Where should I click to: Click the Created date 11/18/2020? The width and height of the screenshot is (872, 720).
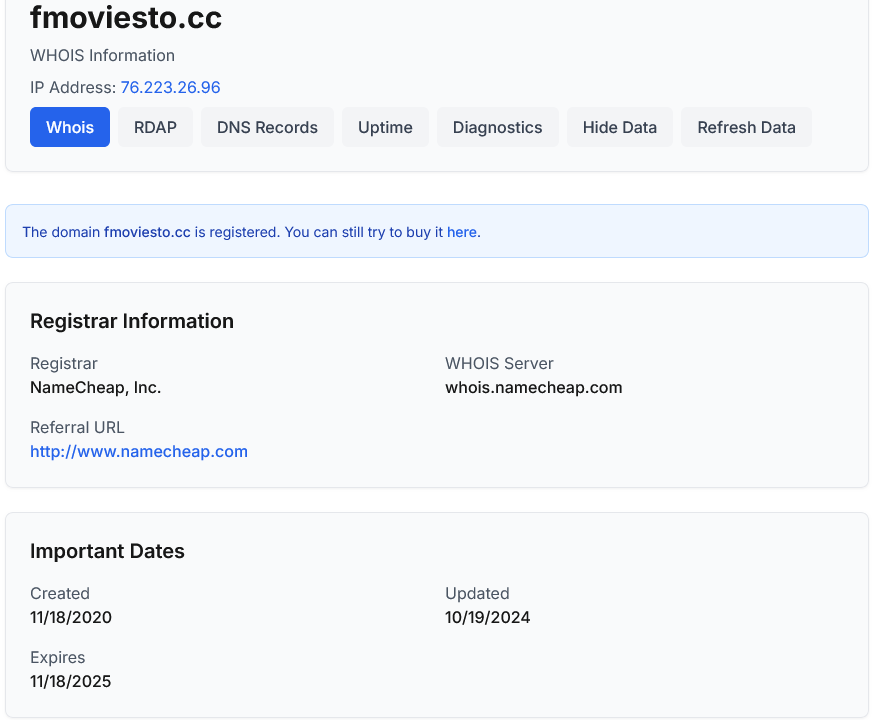(71, 617)
